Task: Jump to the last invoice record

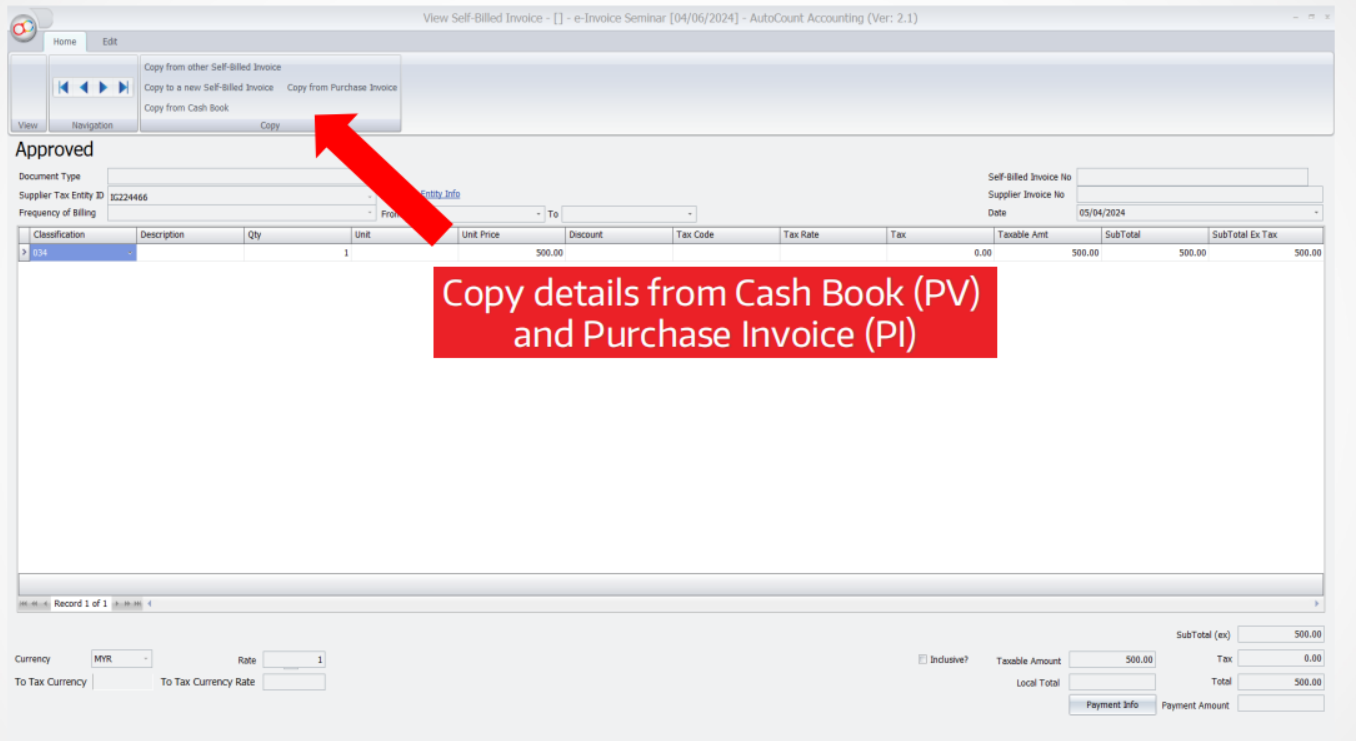Action: coord(123,88)
